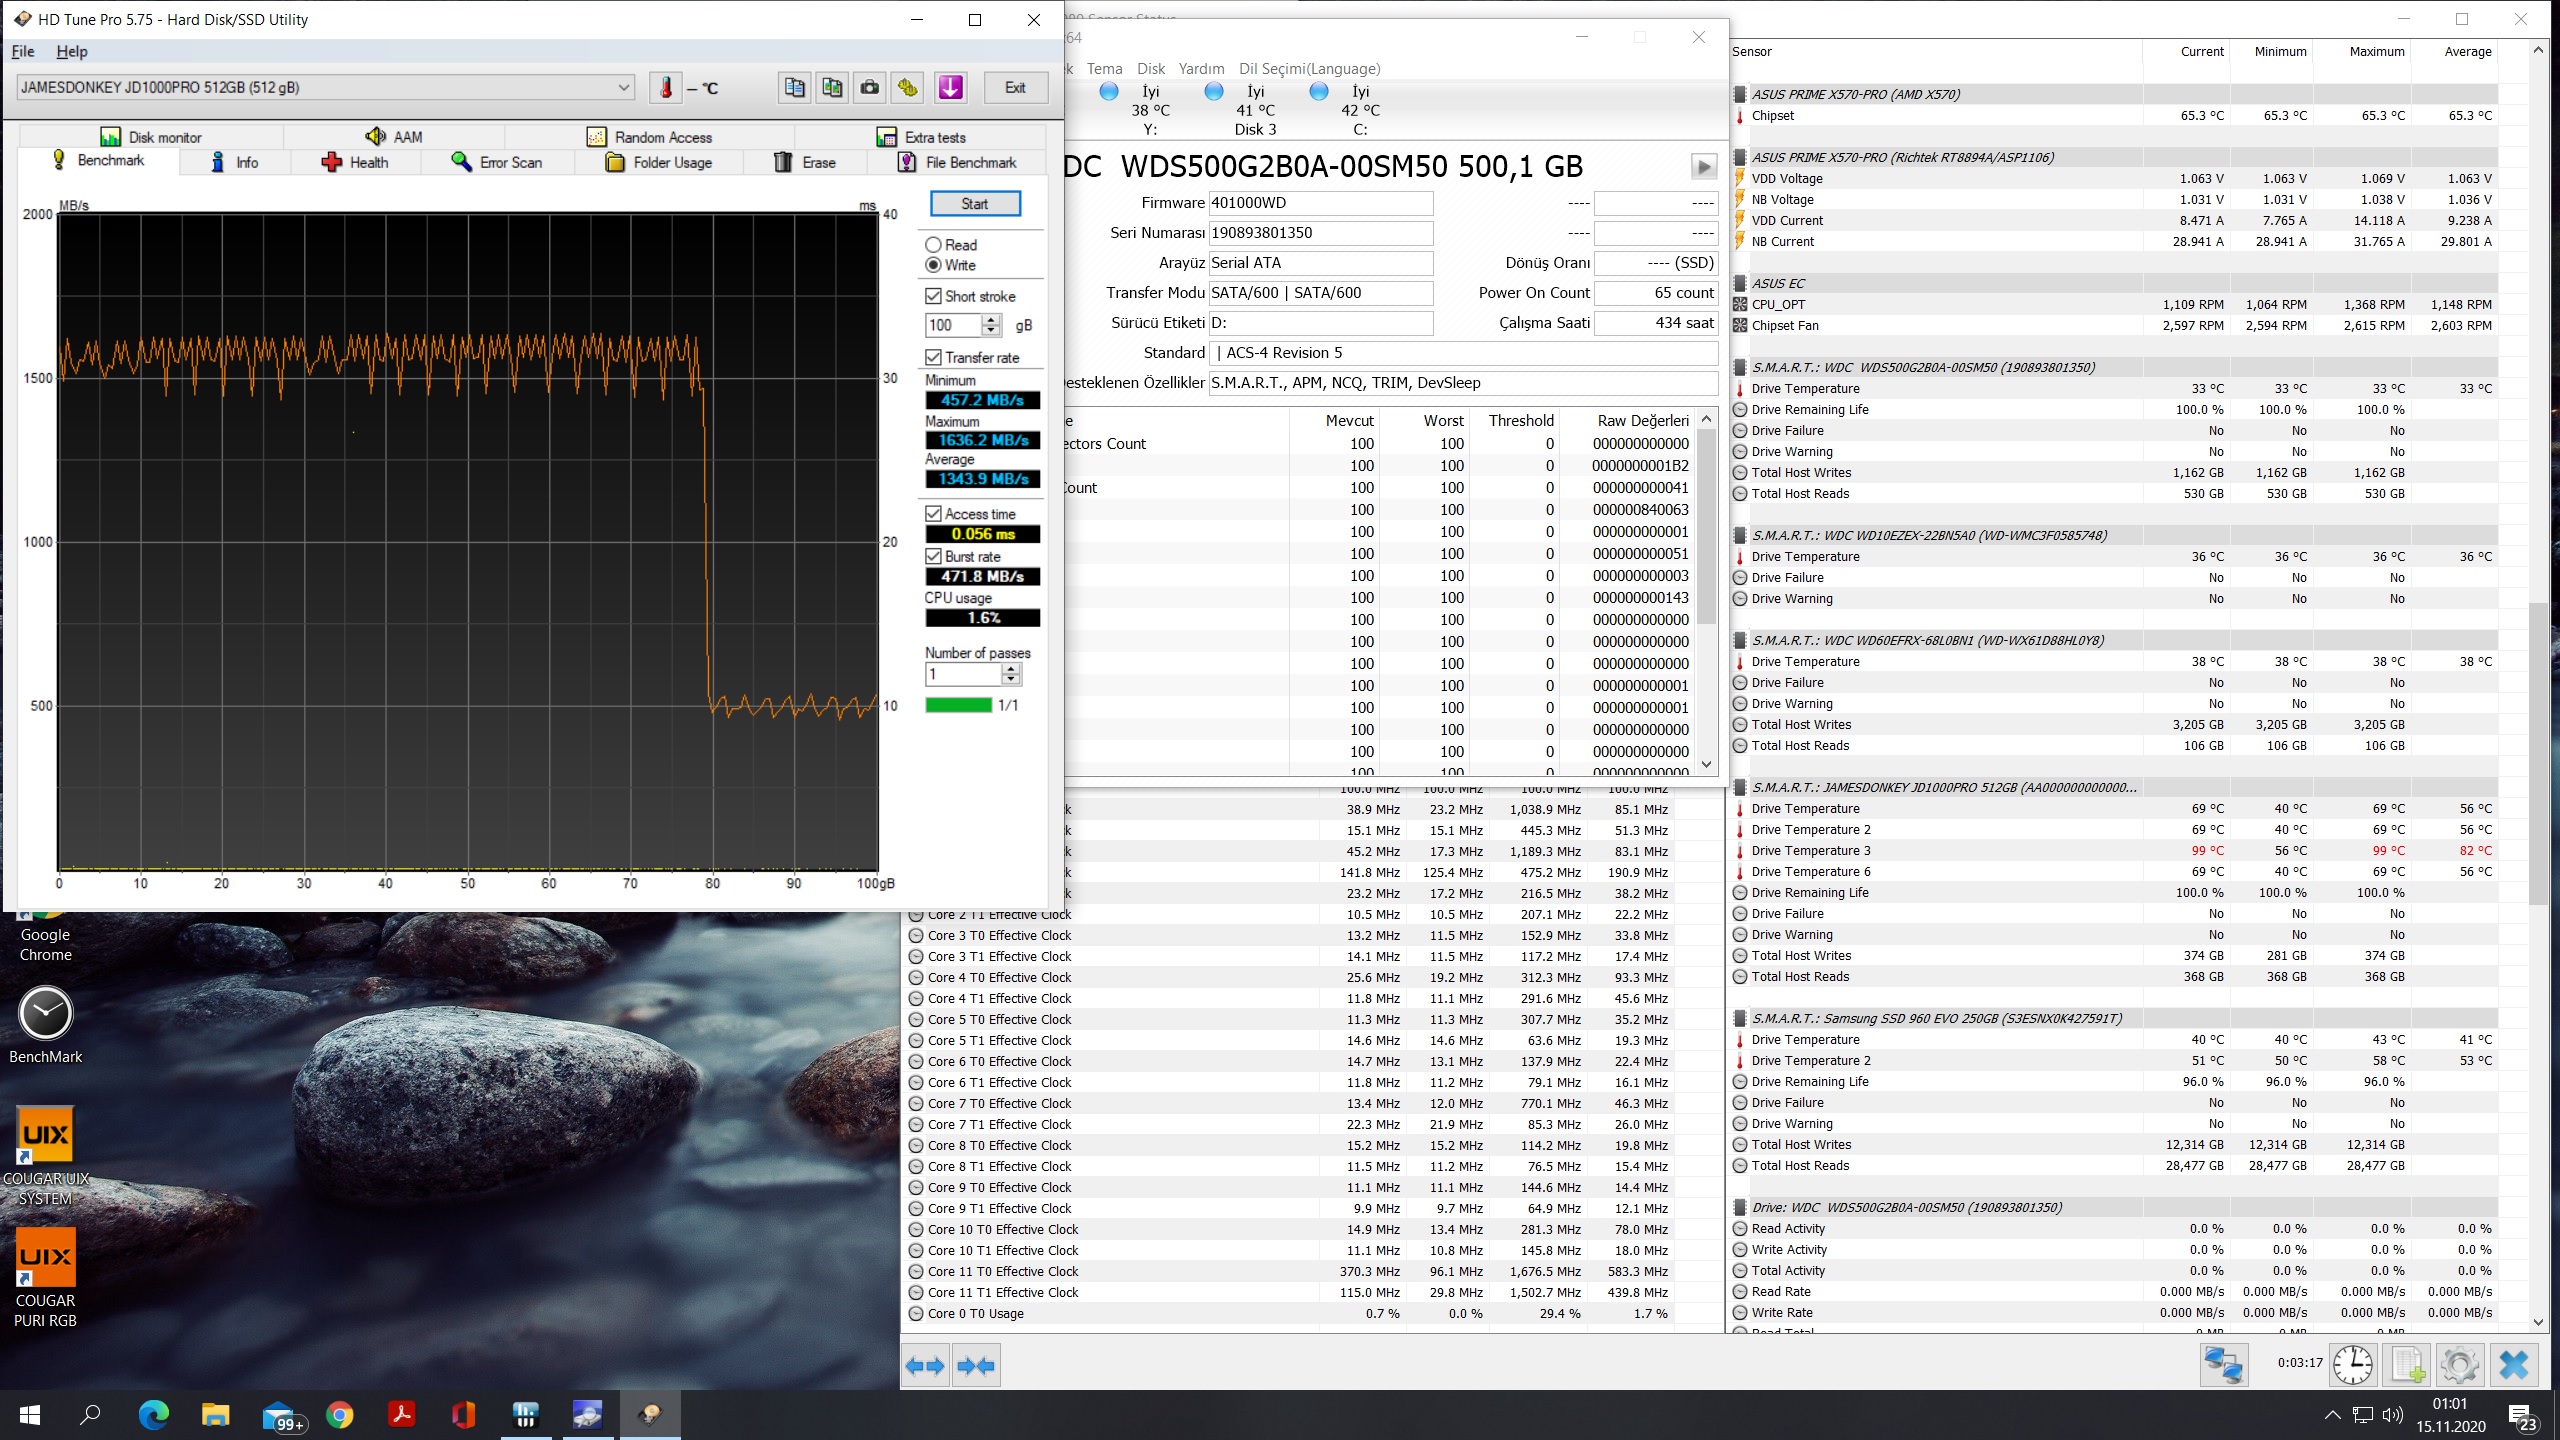The height and width of the screenshot is (1440, 2560).
Task: Copy results as text in HD Tune toolbar
Action: (795, 88)
